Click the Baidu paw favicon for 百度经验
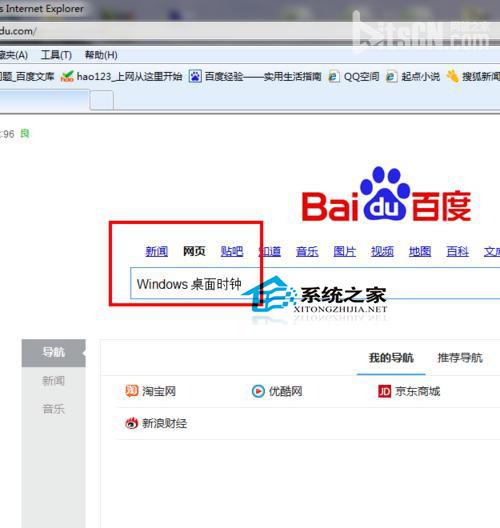This screenshot has height=528, width=500. (195, 76)
